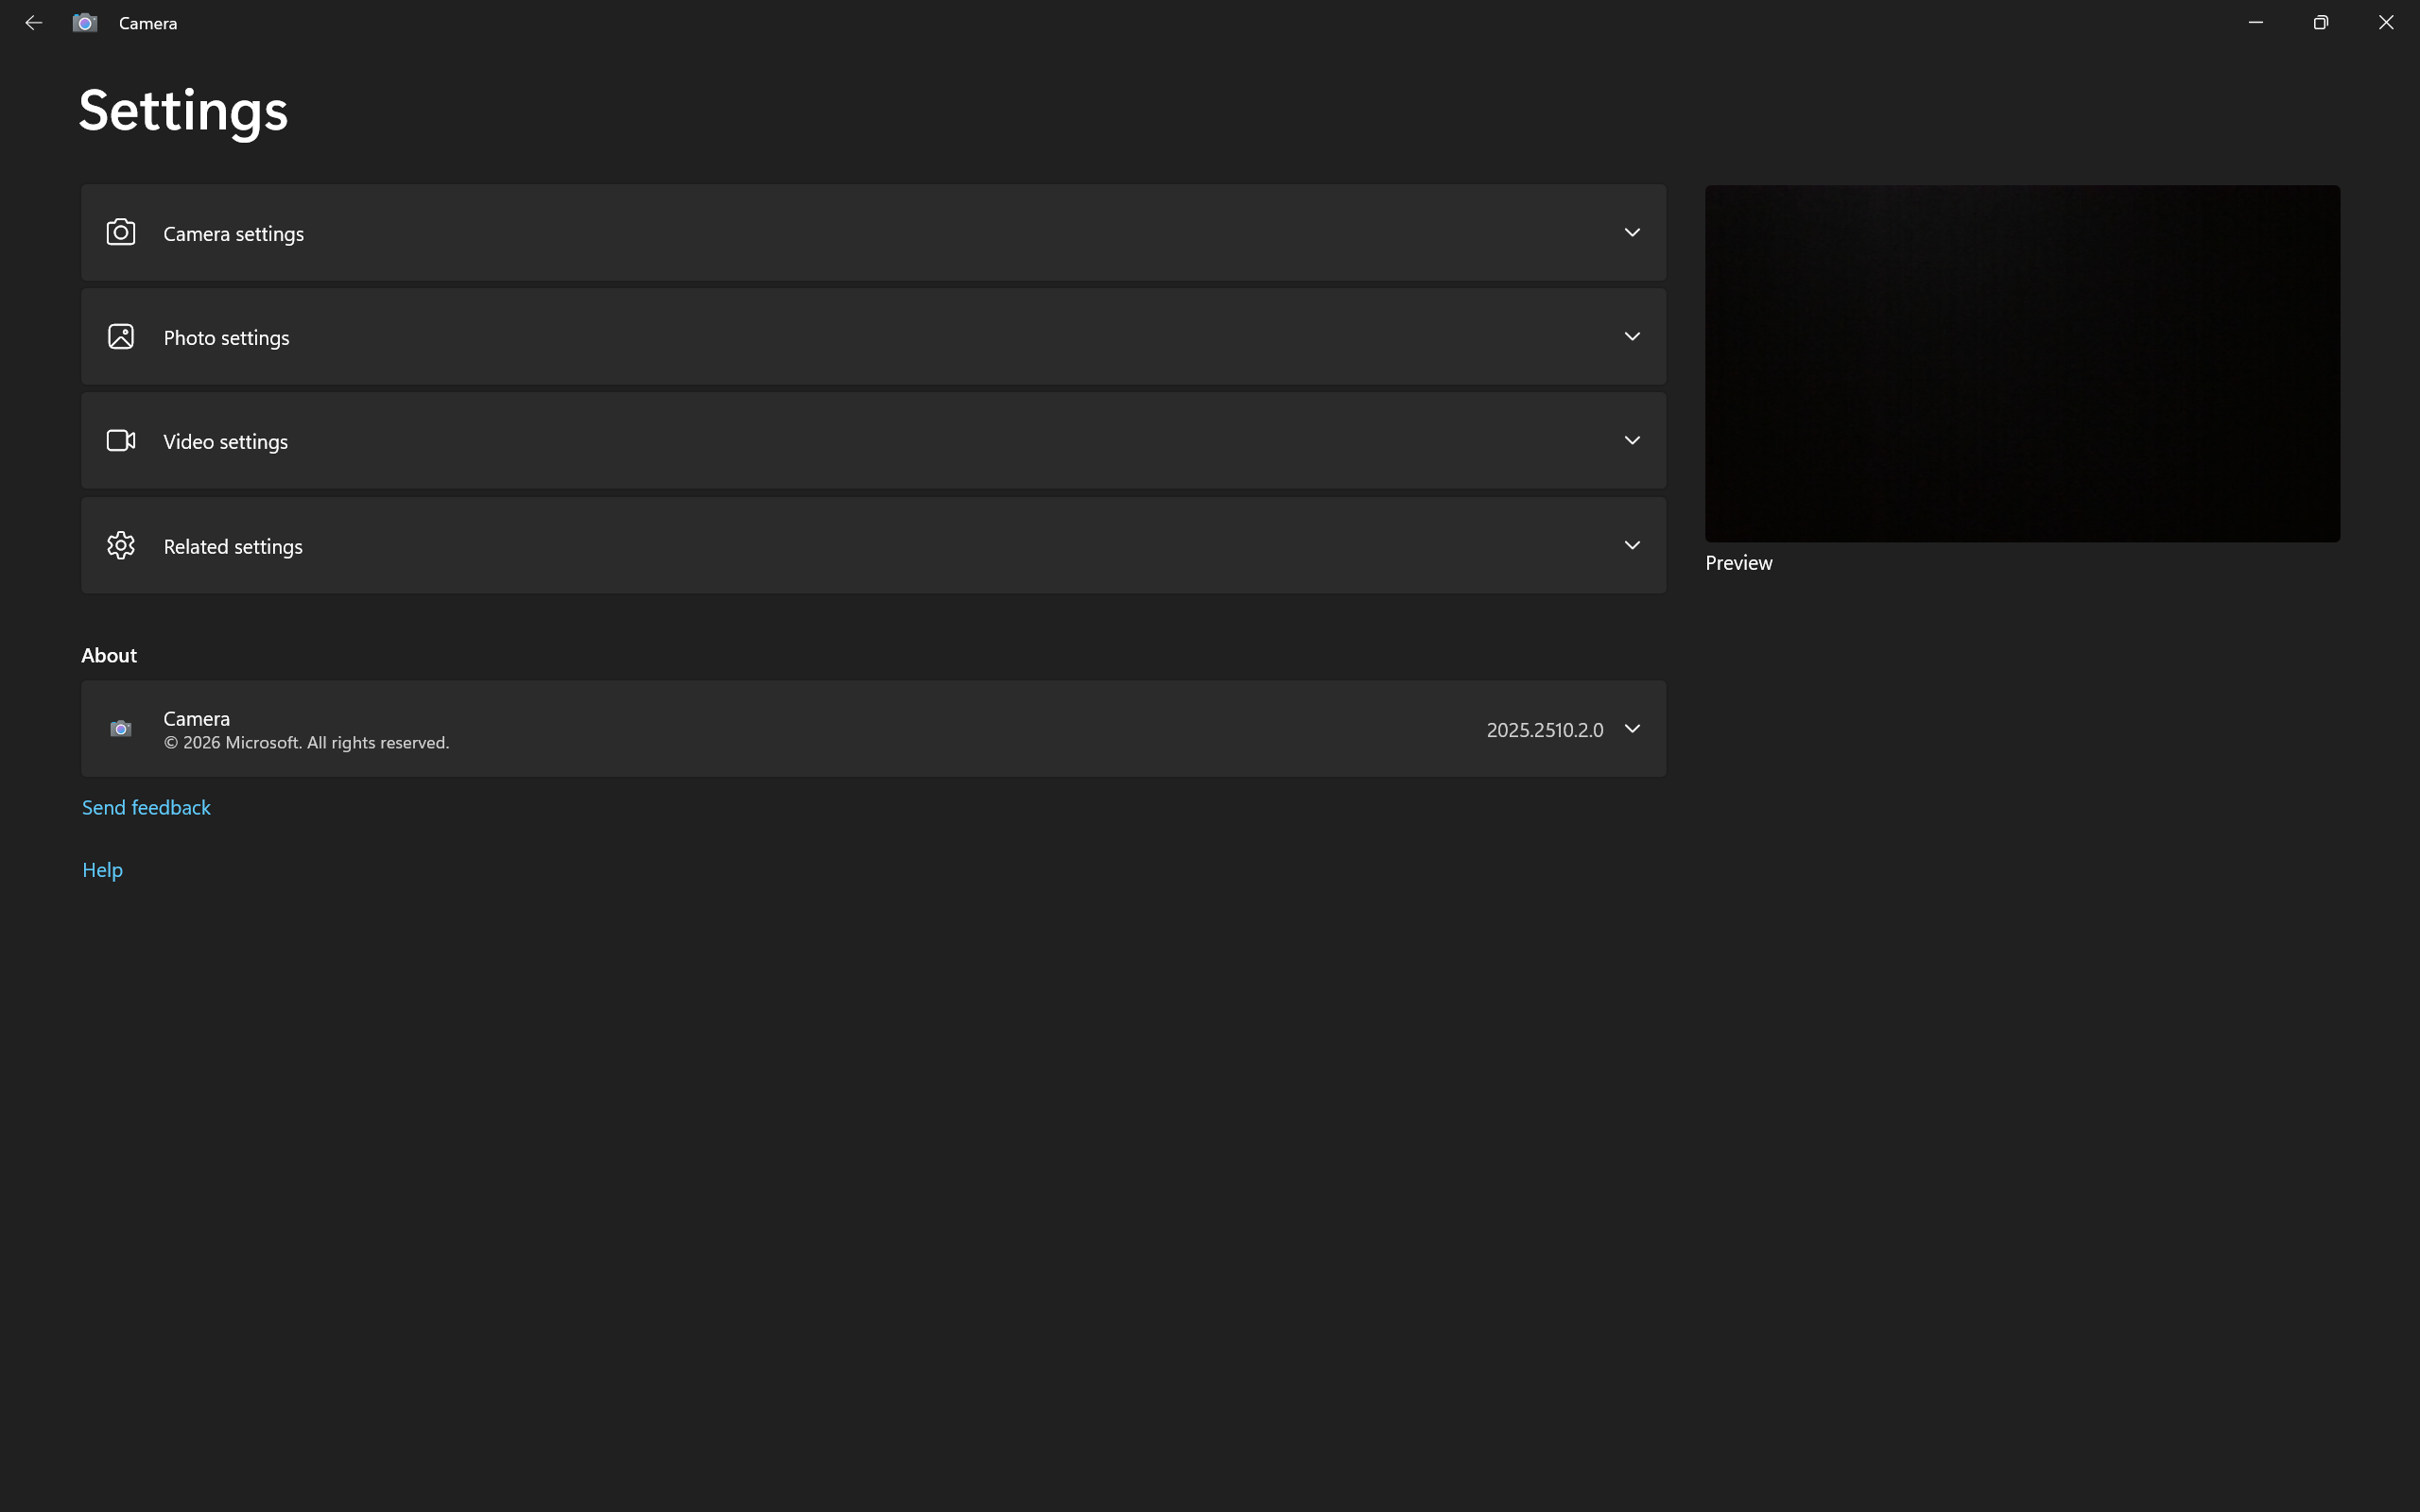Expand Photo settings using its chevron
The height and width of the screenshot is (1512, 2420).
[x=1631, y=337]
